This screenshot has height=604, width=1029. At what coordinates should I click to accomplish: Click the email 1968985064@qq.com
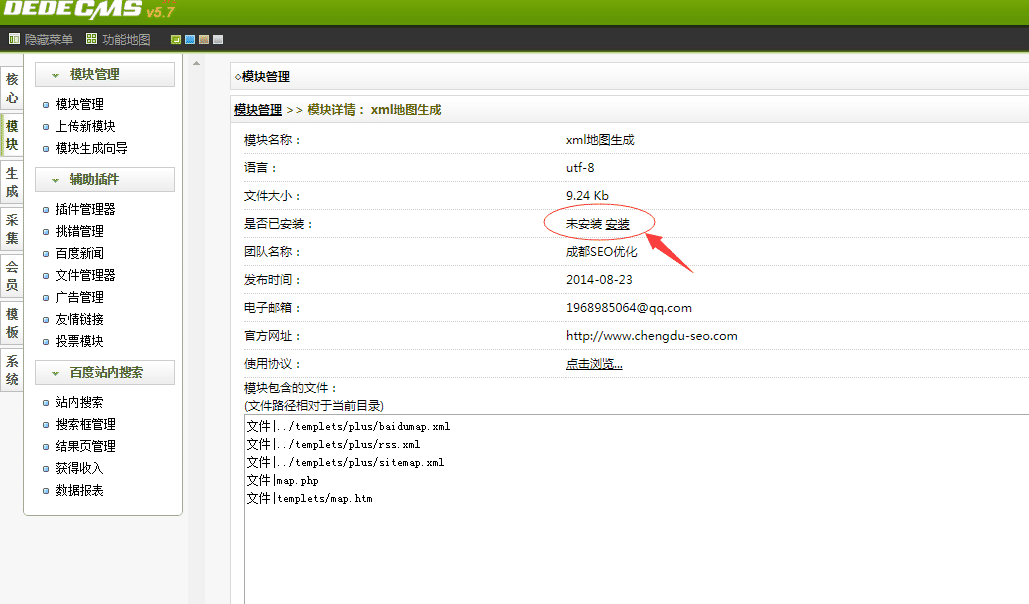(x=629, y=308)
